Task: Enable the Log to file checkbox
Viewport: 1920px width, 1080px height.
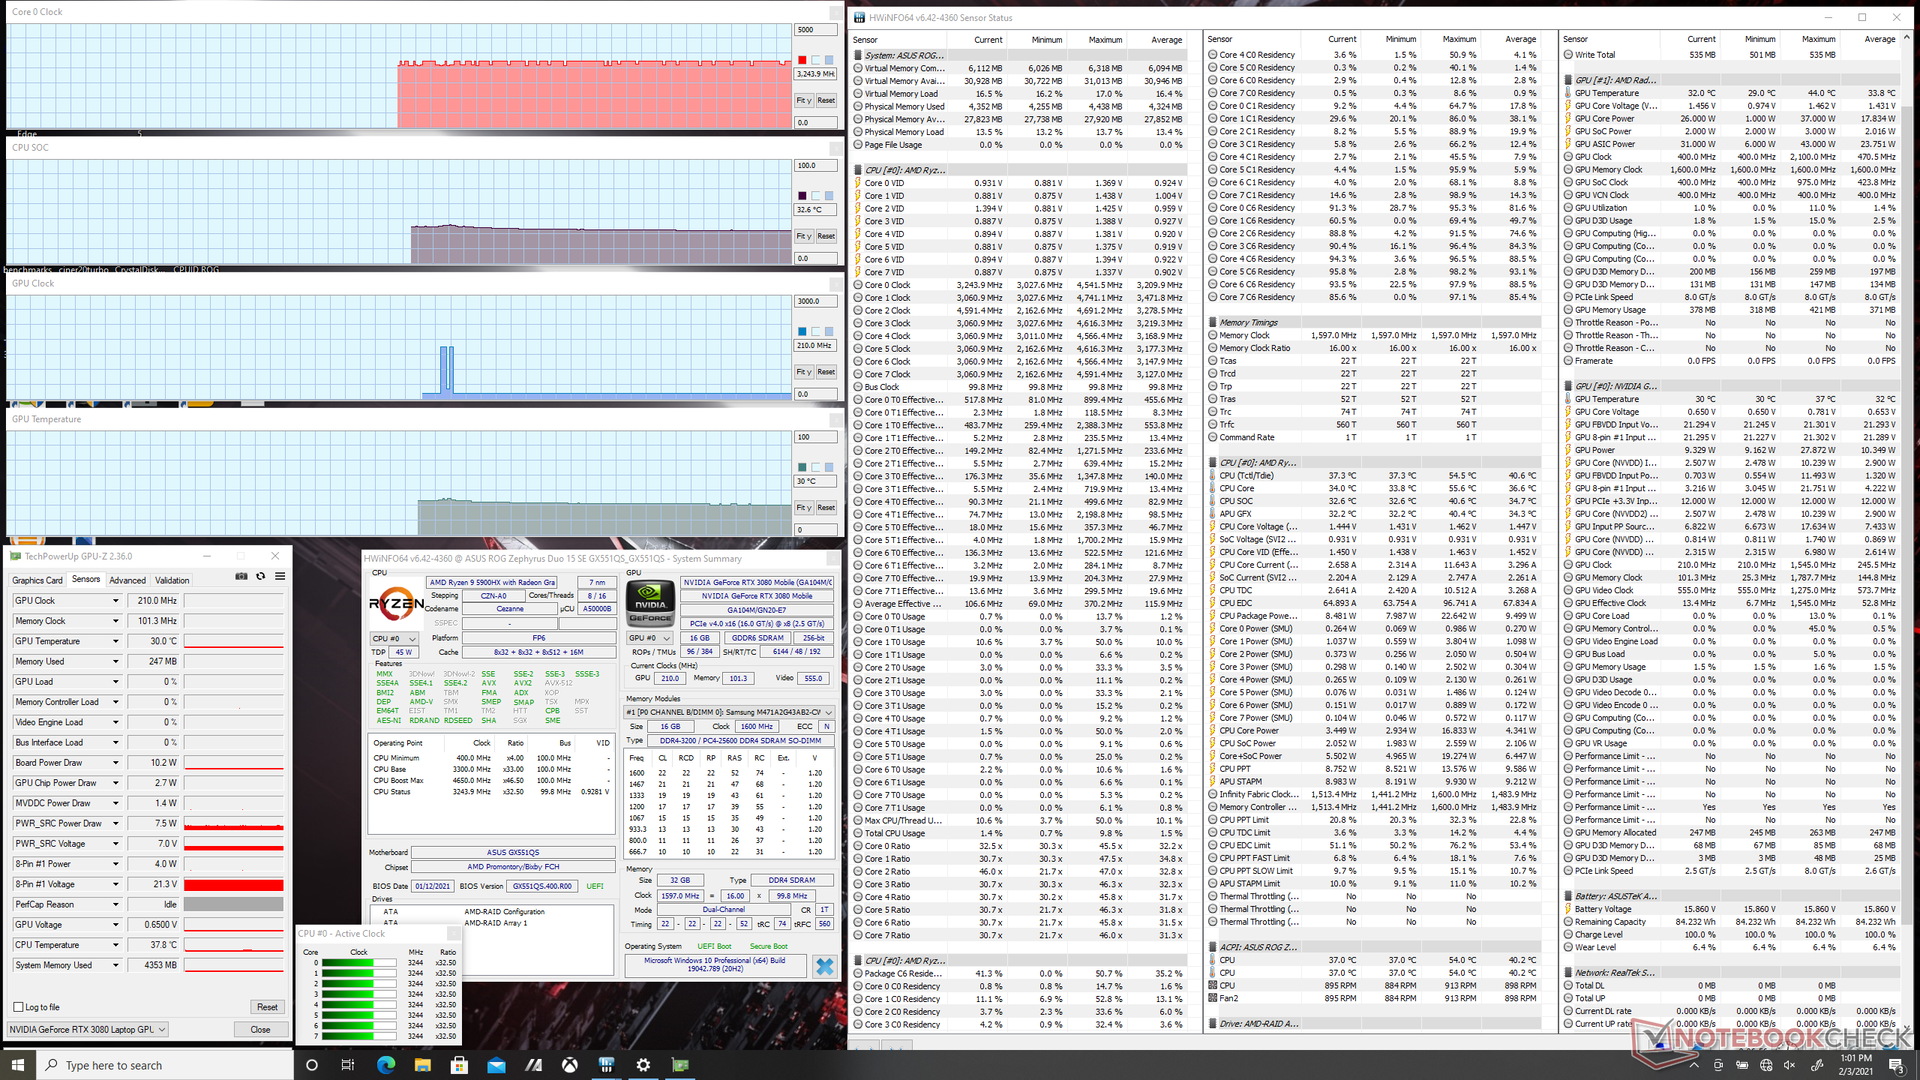Action: click(x=19, y=1007)
